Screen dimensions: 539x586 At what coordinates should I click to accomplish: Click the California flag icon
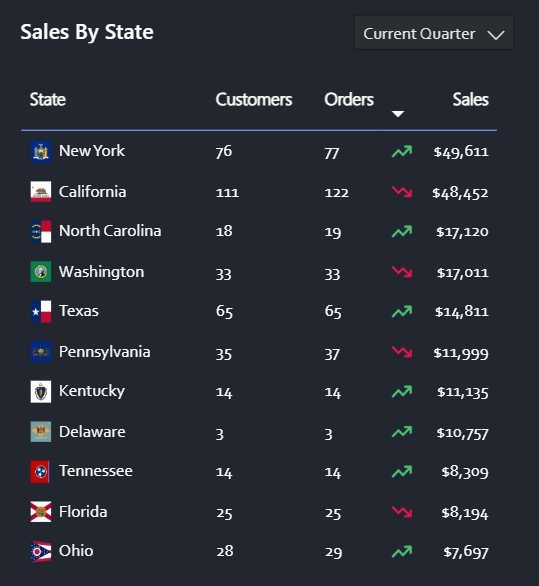coord(41,192)
